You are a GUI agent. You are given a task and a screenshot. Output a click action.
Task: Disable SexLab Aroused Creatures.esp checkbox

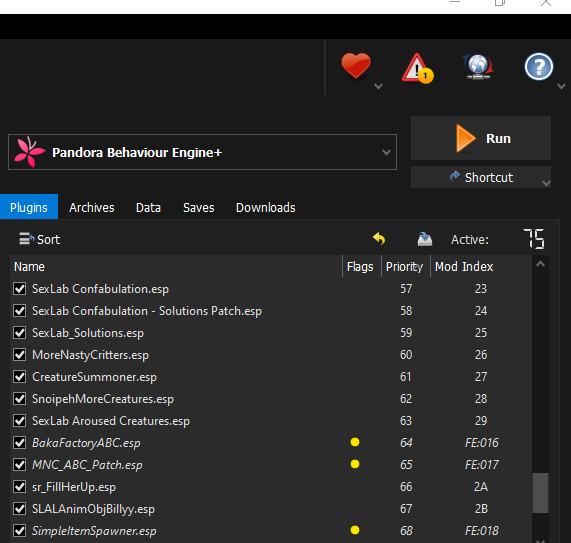[x=19, y=421]
